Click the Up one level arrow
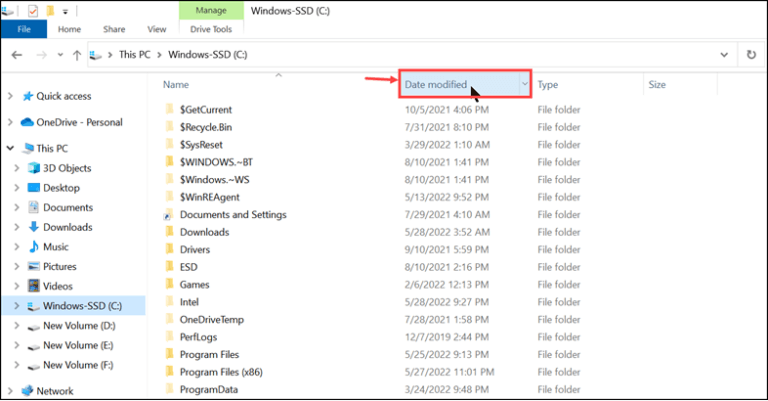This screenshot has height=401, width=768. pos(76,54)
